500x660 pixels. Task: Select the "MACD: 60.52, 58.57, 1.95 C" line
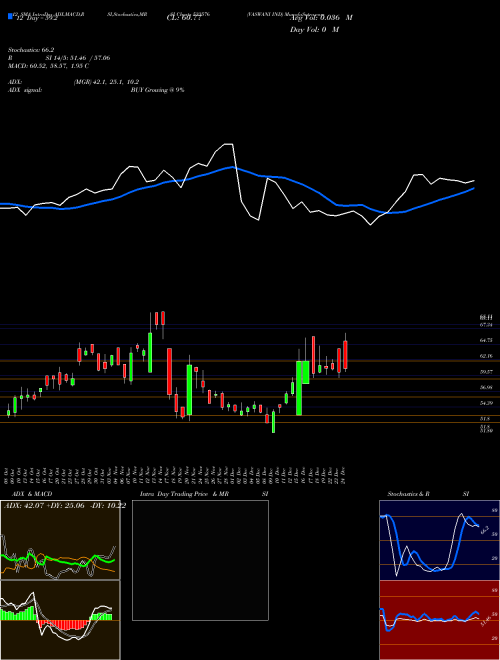[x=48, y=66]
